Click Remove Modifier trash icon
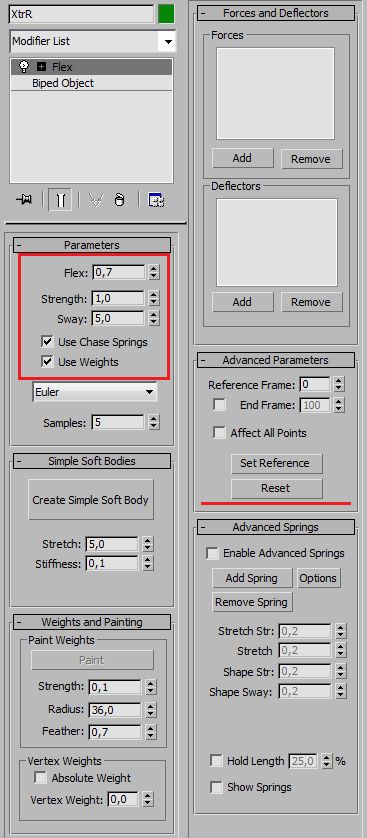 point(120,200)
